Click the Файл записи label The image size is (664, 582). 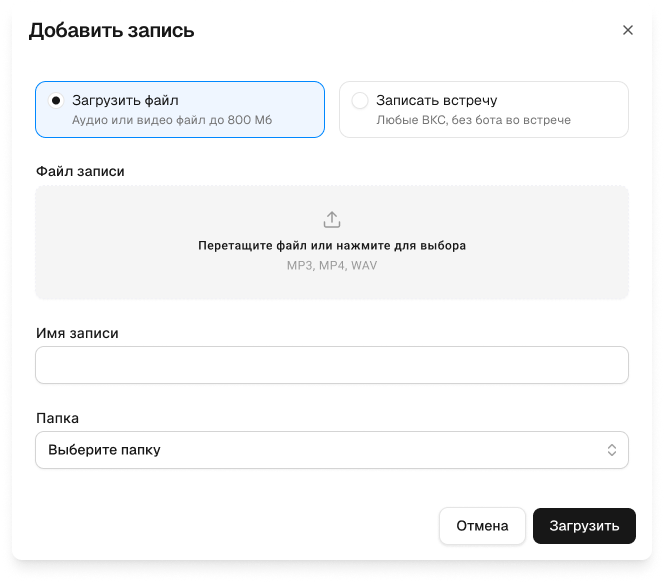80,171
